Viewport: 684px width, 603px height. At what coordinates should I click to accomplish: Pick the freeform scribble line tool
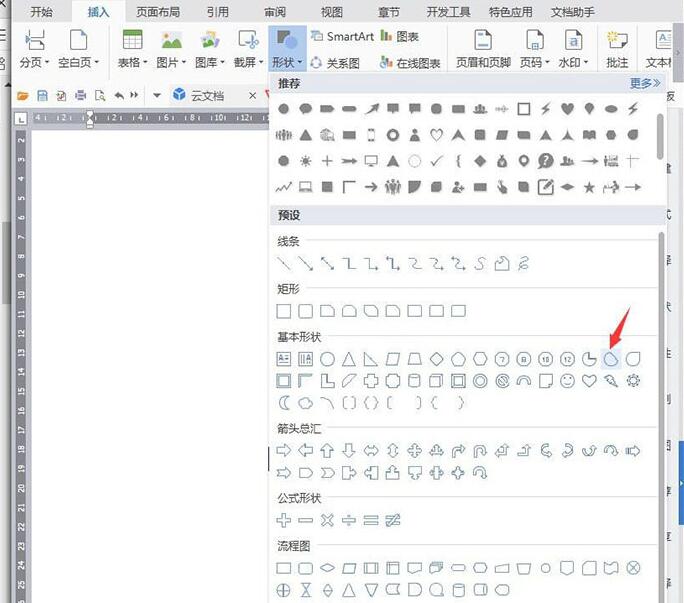pyautogui.click(x=523, y=263)
